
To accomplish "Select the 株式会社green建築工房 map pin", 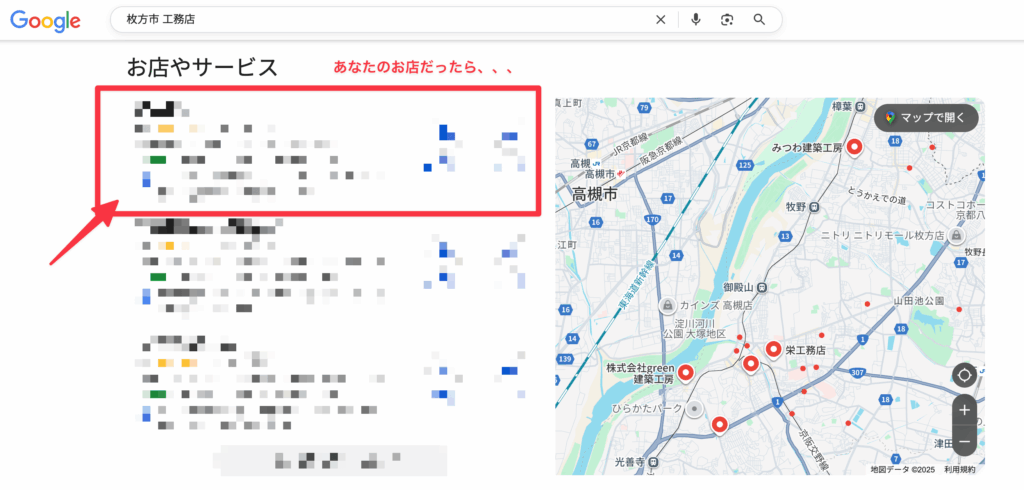I will tap(686, 374).
